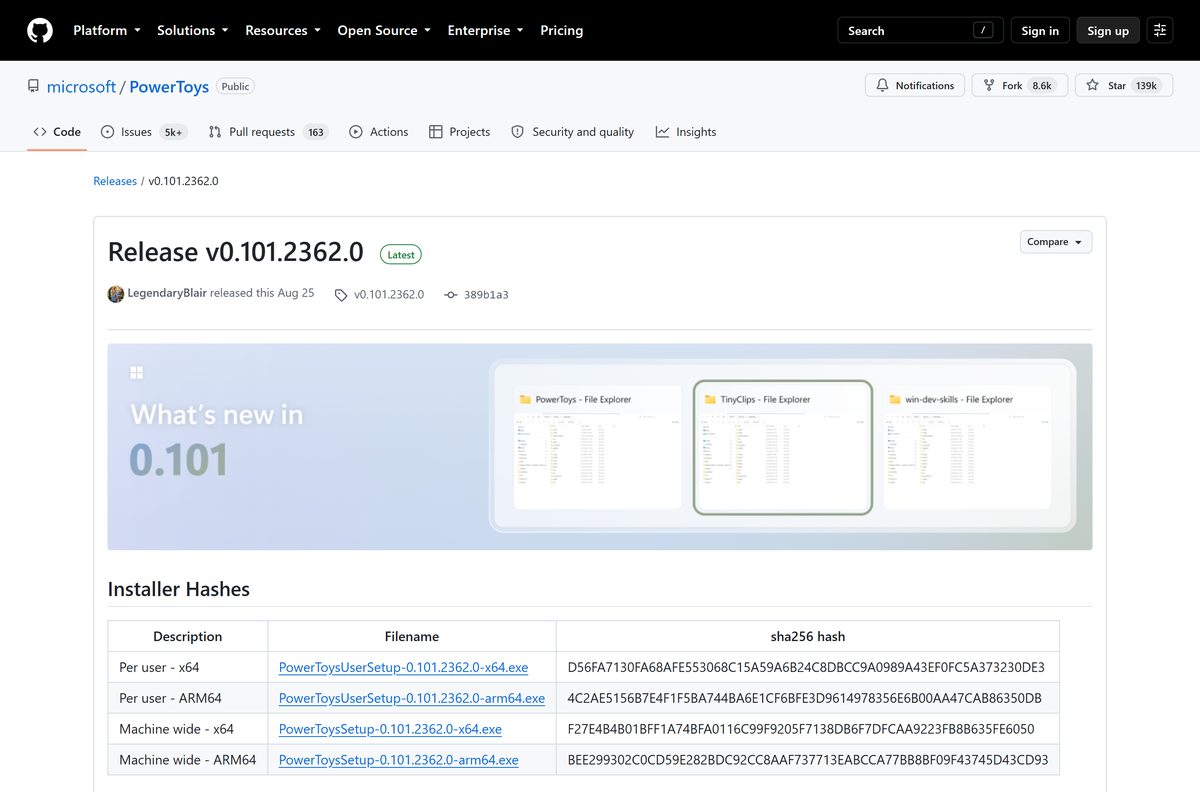The width and height of the screenshot is (1200, 792).
Task: Expand the Enterprise menu
Action: [x=485, y=30]
